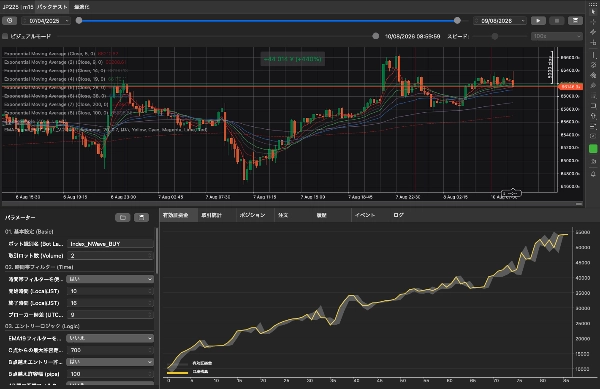Viewport: 600px width, 389px height.
Task: Click the field showing 700
Action: [x=110, y=350]
